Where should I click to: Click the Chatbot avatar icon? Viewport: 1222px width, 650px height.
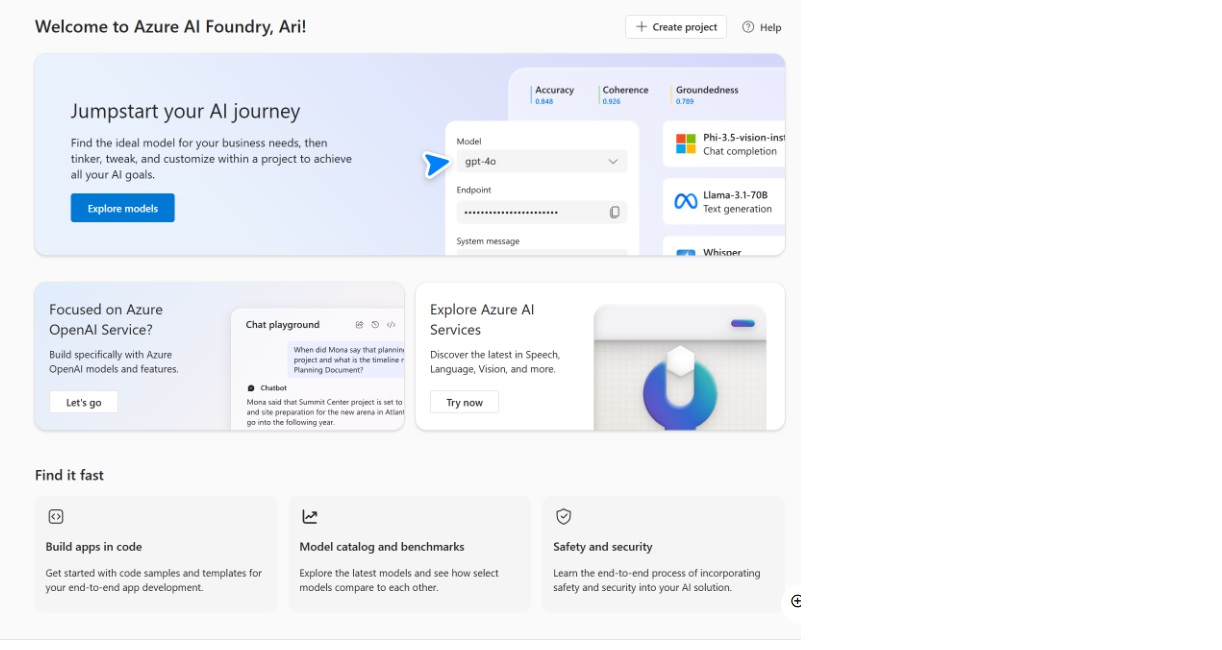251,388
